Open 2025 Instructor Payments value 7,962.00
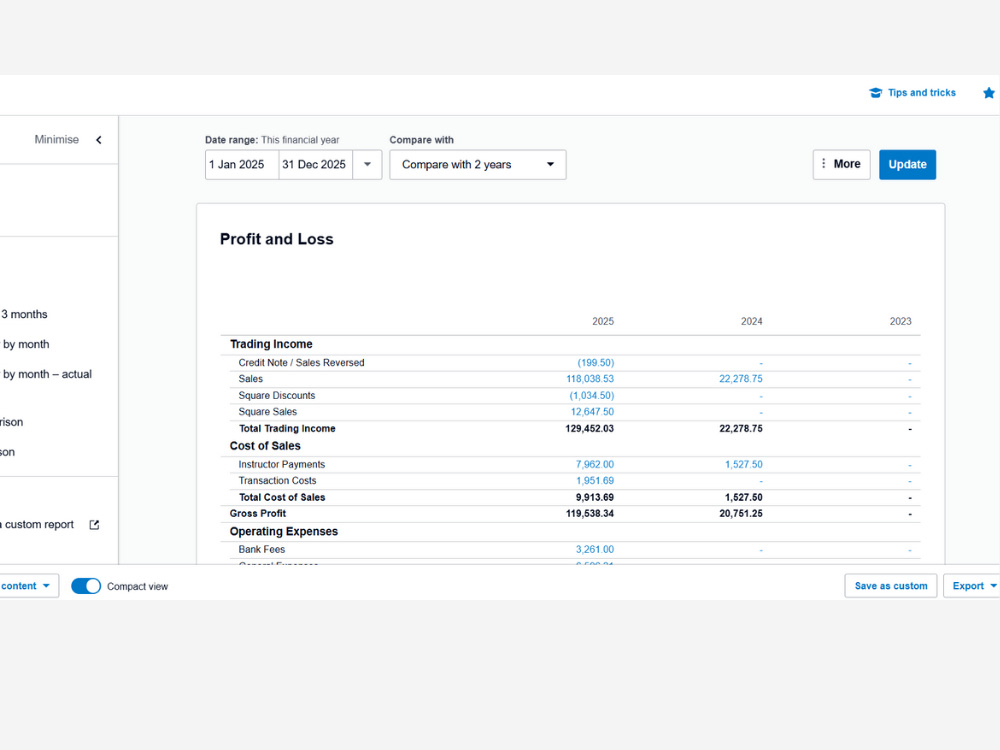The width and height of the screenshot is (1000, 750). click(594, 464)
